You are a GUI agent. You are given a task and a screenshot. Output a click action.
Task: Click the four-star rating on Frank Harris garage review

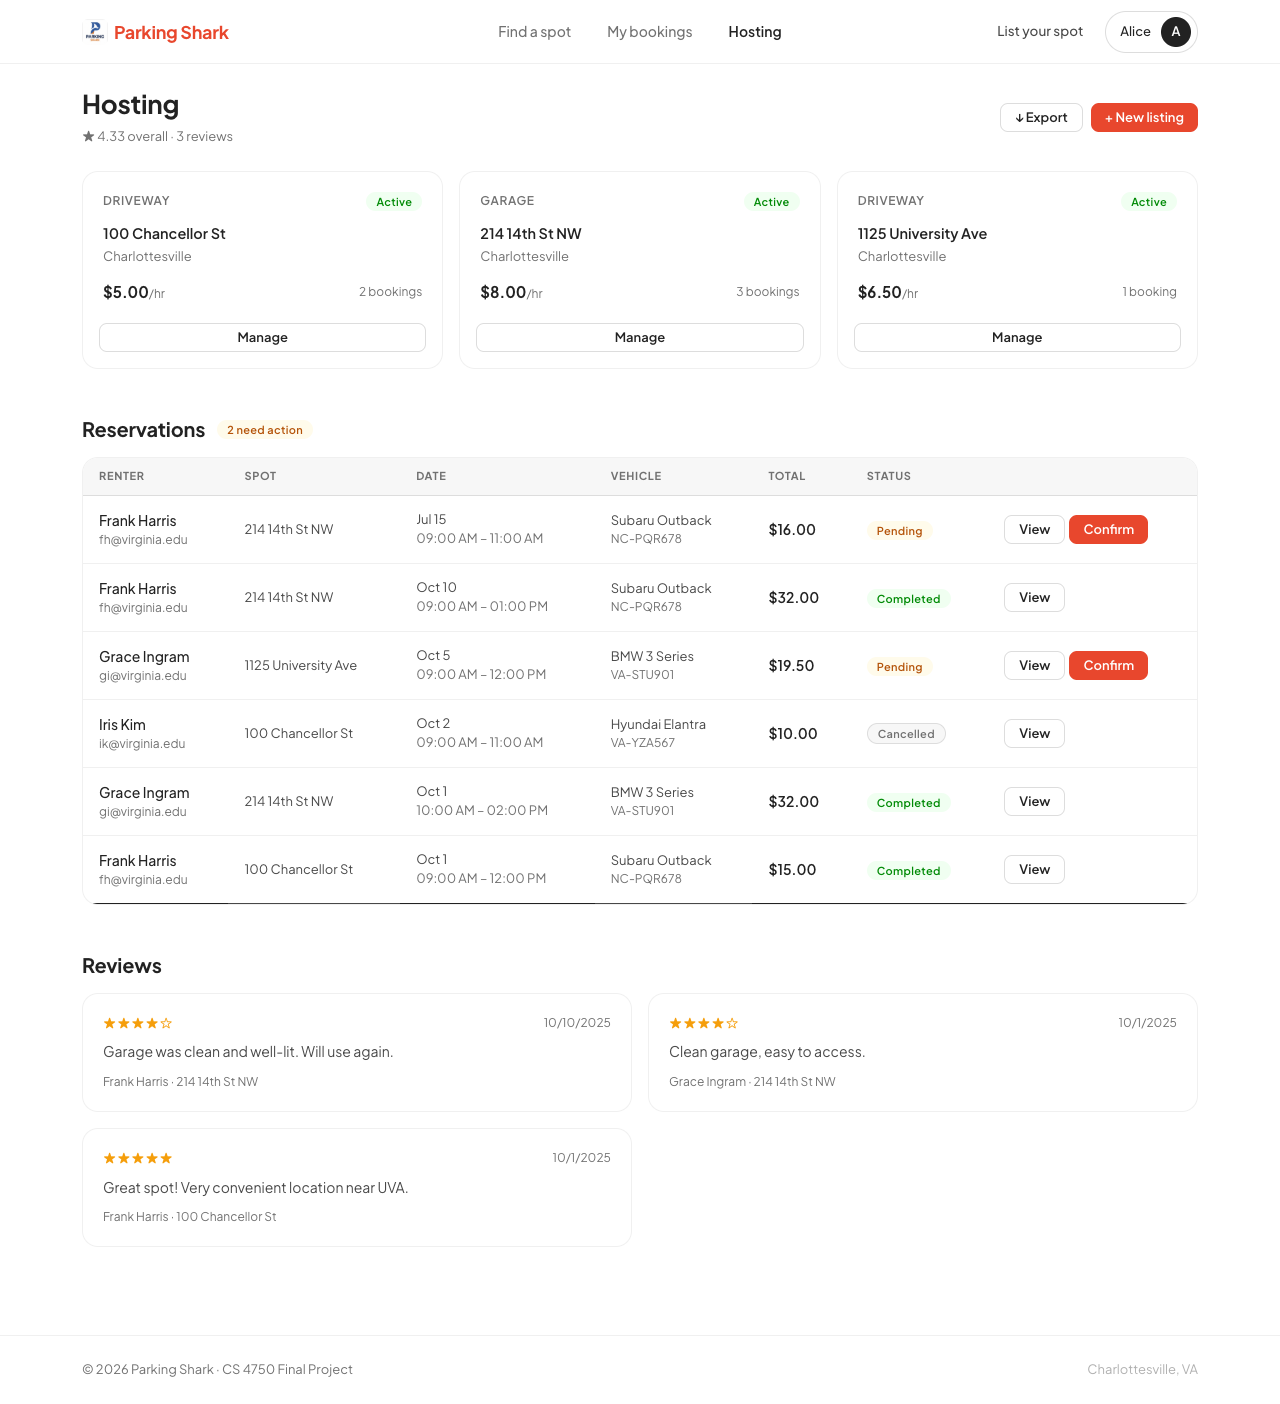point(138,1023)
